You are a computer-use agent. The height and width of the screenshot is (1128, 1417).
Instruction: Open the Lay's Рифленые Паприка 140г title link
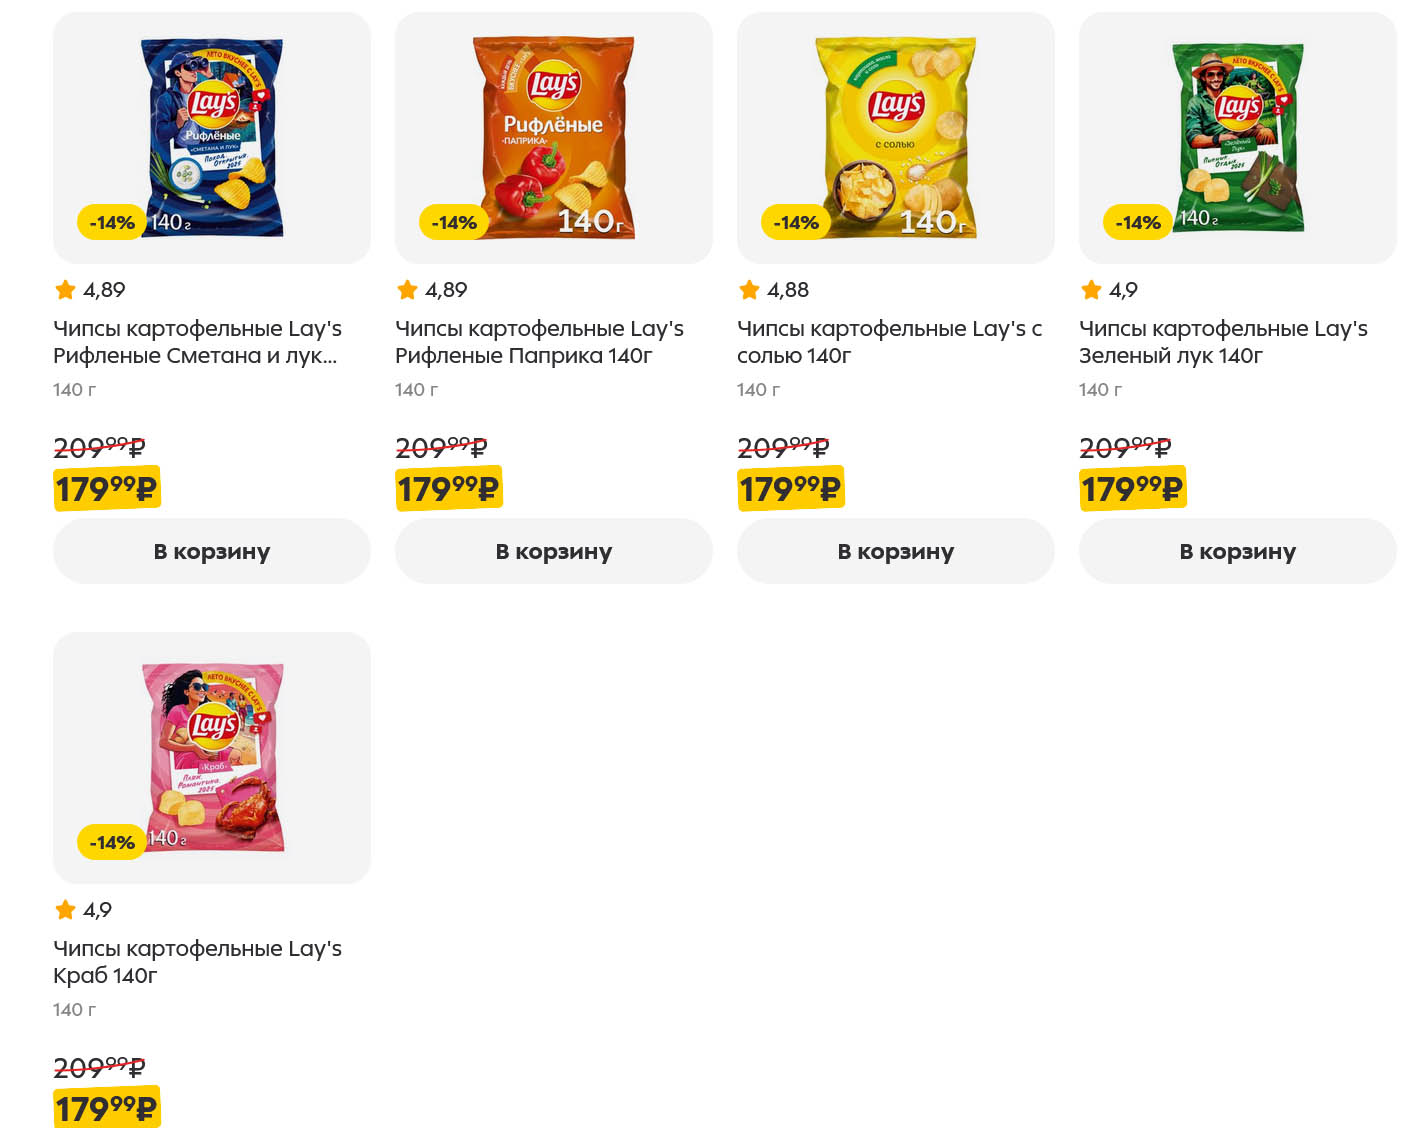tap(539, 342)
